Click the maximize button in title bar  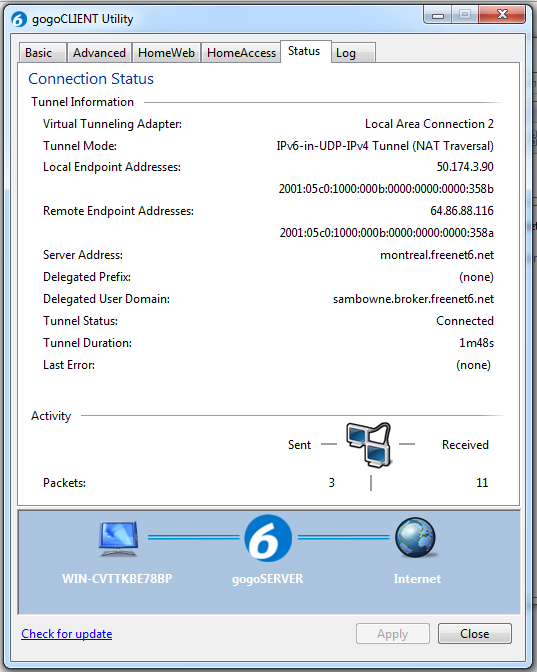coord(465,15)
